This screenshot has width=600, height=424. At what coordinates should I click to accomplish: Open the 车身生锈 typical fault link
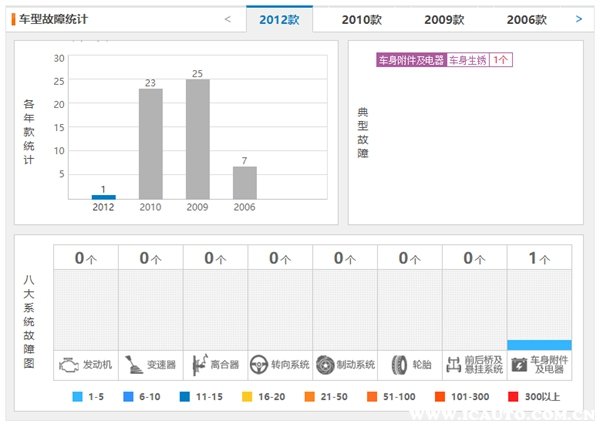point(468,60)
